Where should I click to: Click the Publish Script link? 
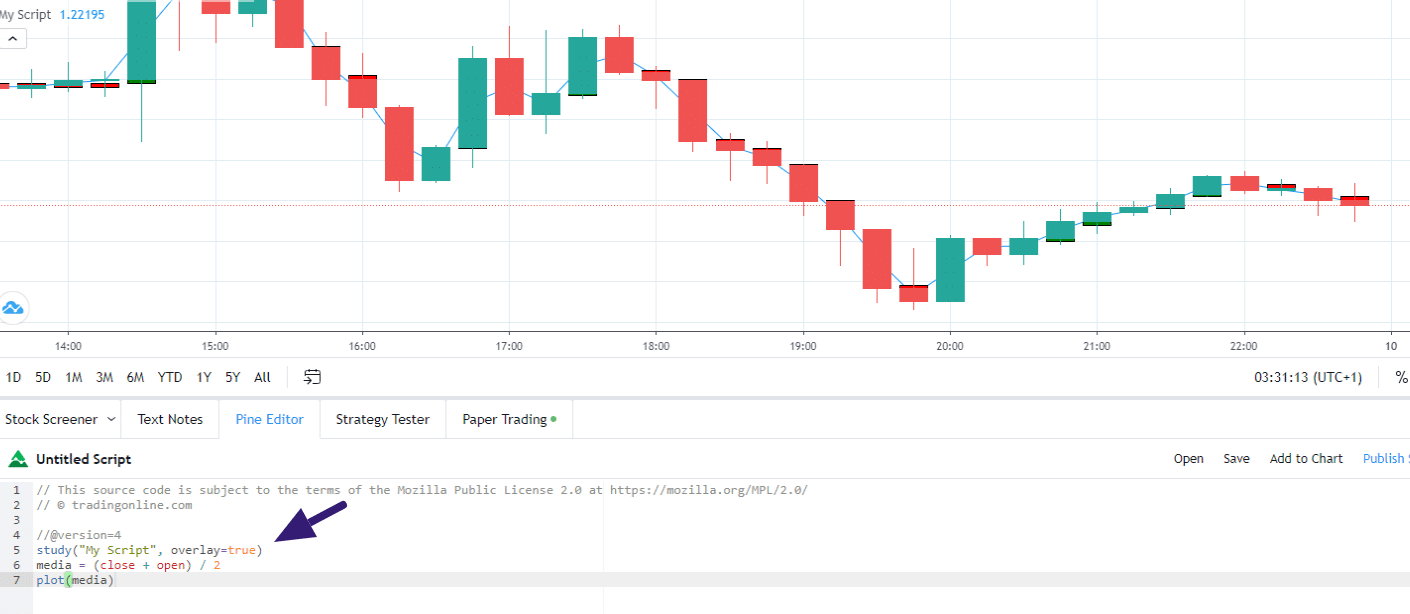pyautogui.click(x=1385, y=458)
